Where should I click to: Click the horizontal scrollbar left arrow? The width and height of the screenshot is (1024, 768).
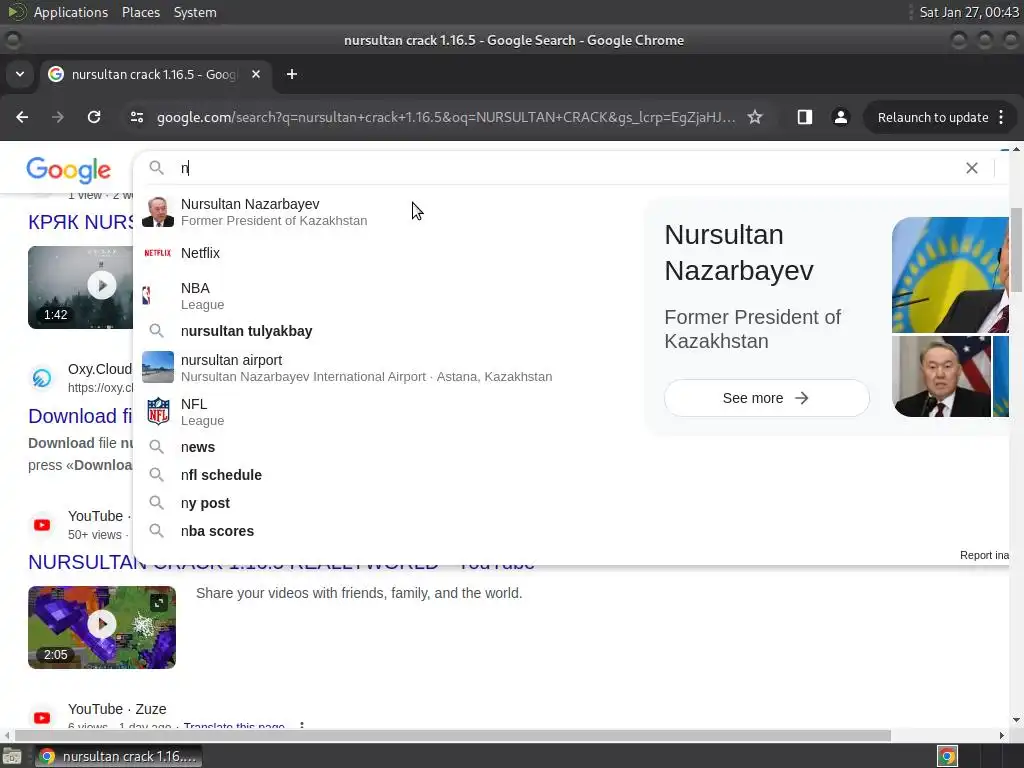(x=7, y=735)
